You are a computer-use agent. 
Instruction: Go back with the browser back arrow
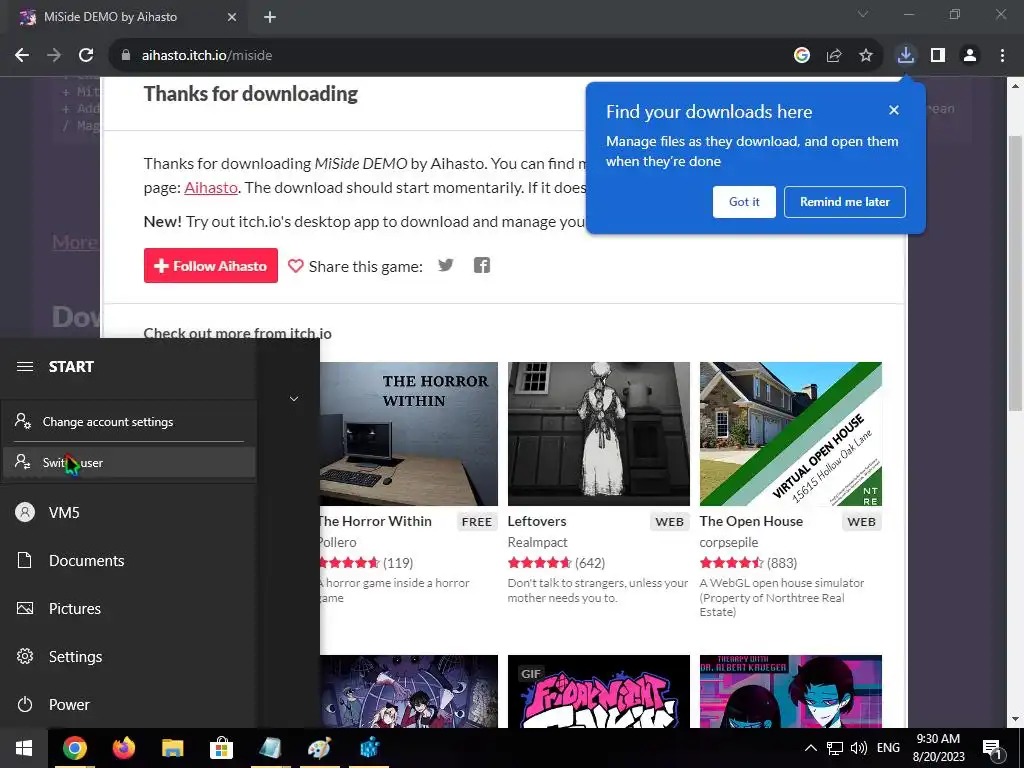(22, 56)
